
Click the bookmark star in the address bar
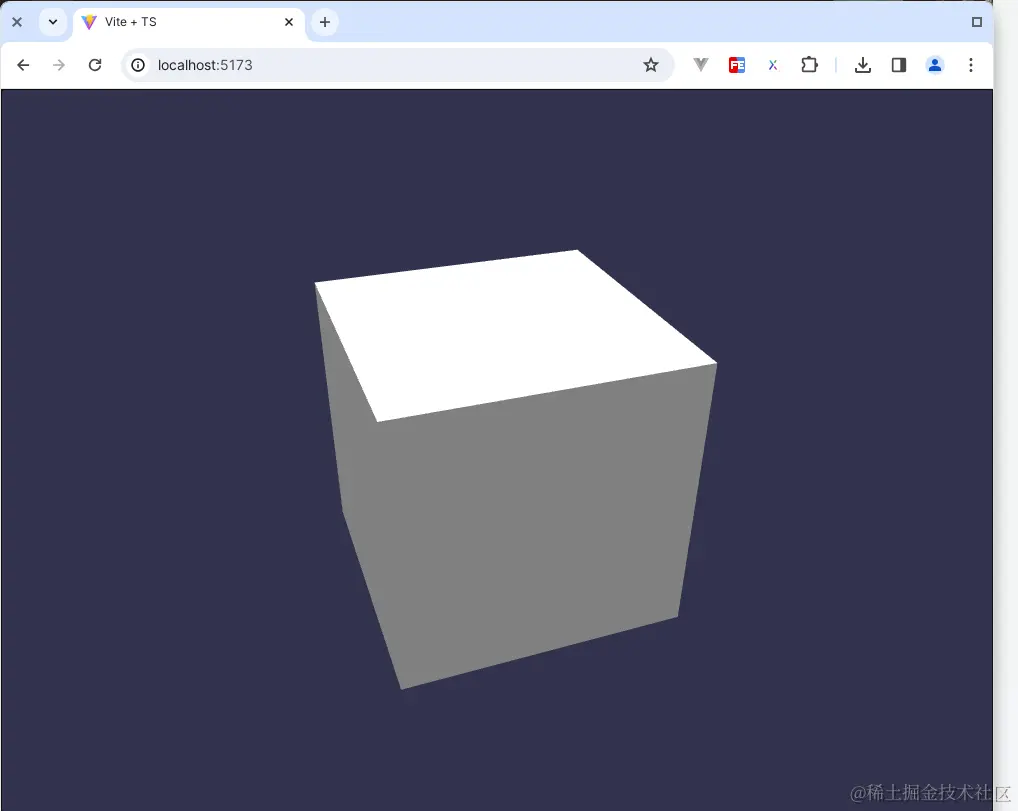tap(652, 64)
